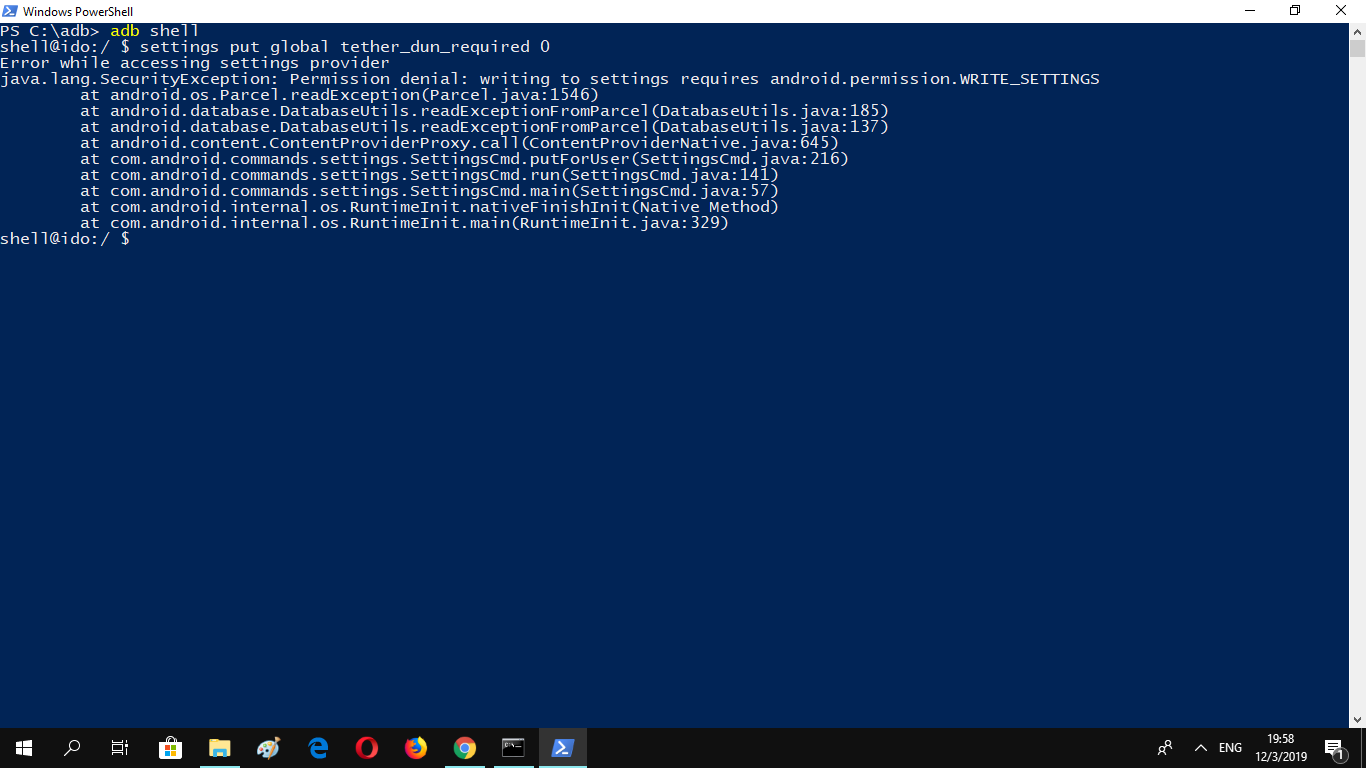Change the ENG input language
Viewport: 1366px width, 768px height.
(x=1231, y=748)
